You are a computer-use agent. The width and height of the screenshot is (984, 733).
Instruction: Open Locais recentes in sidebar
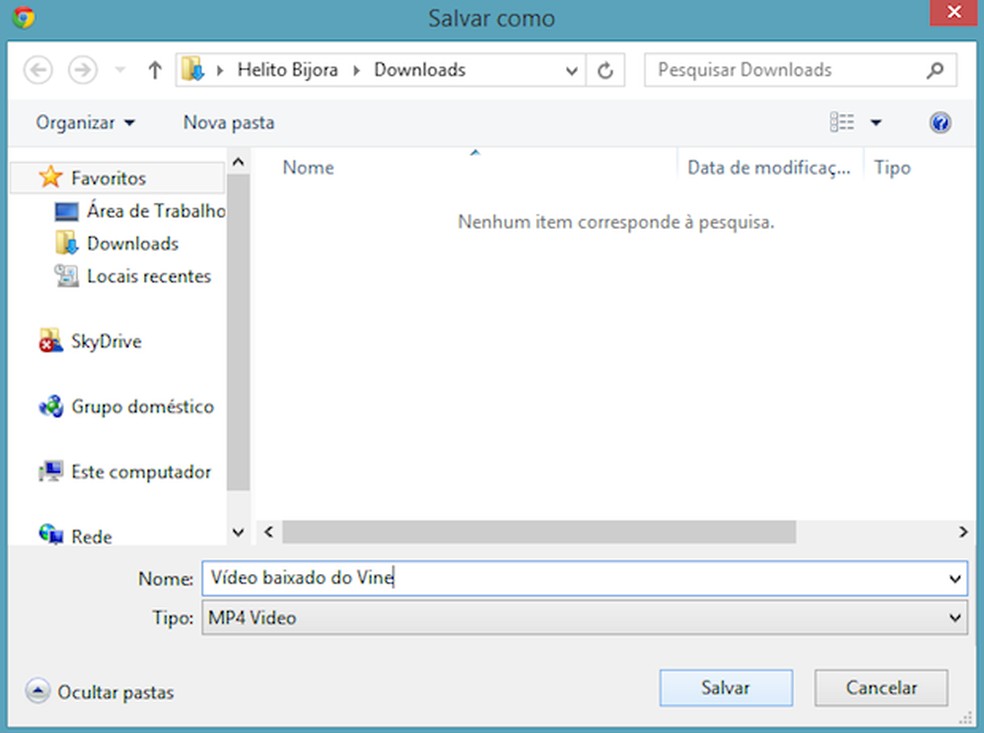point(149,276)
